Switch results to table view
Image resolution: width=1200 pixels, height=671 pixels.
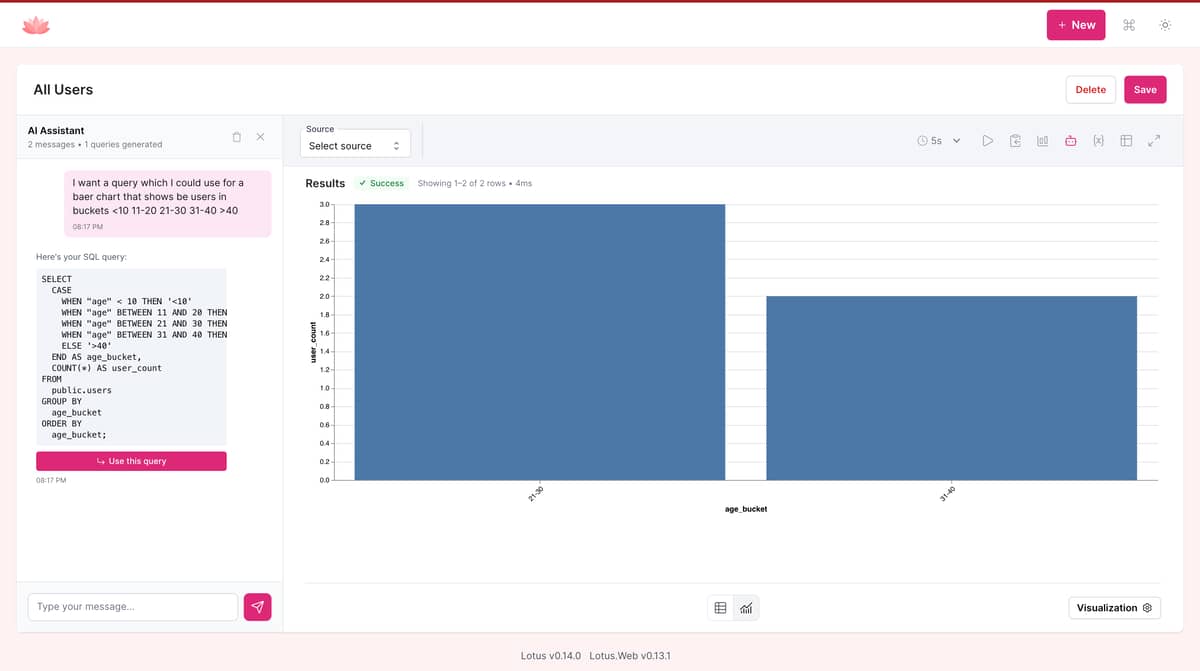720,608
